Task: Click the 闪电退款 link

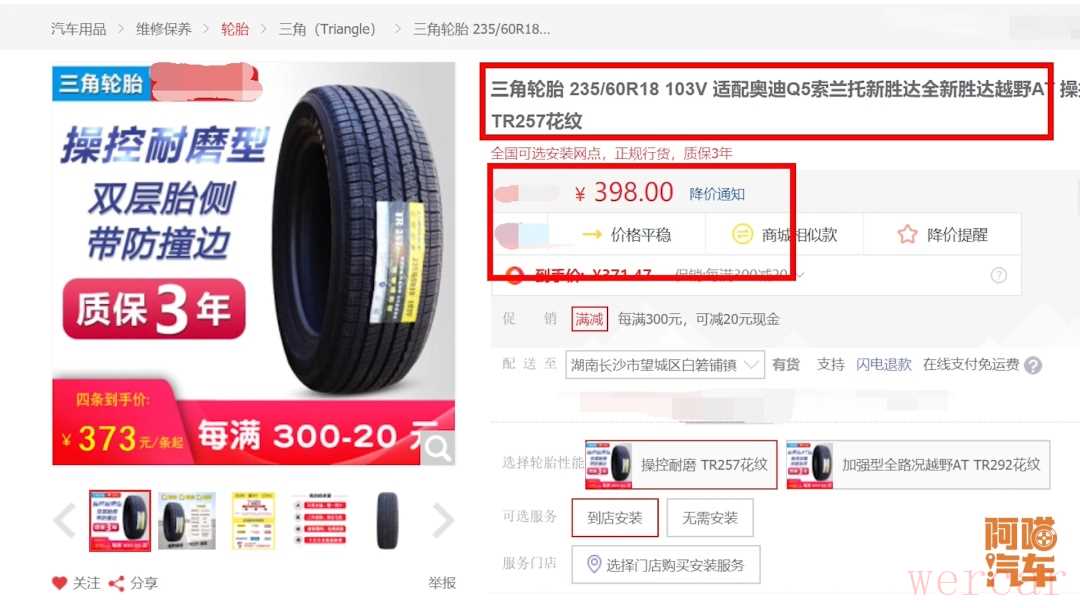Action: coord(883,364)
